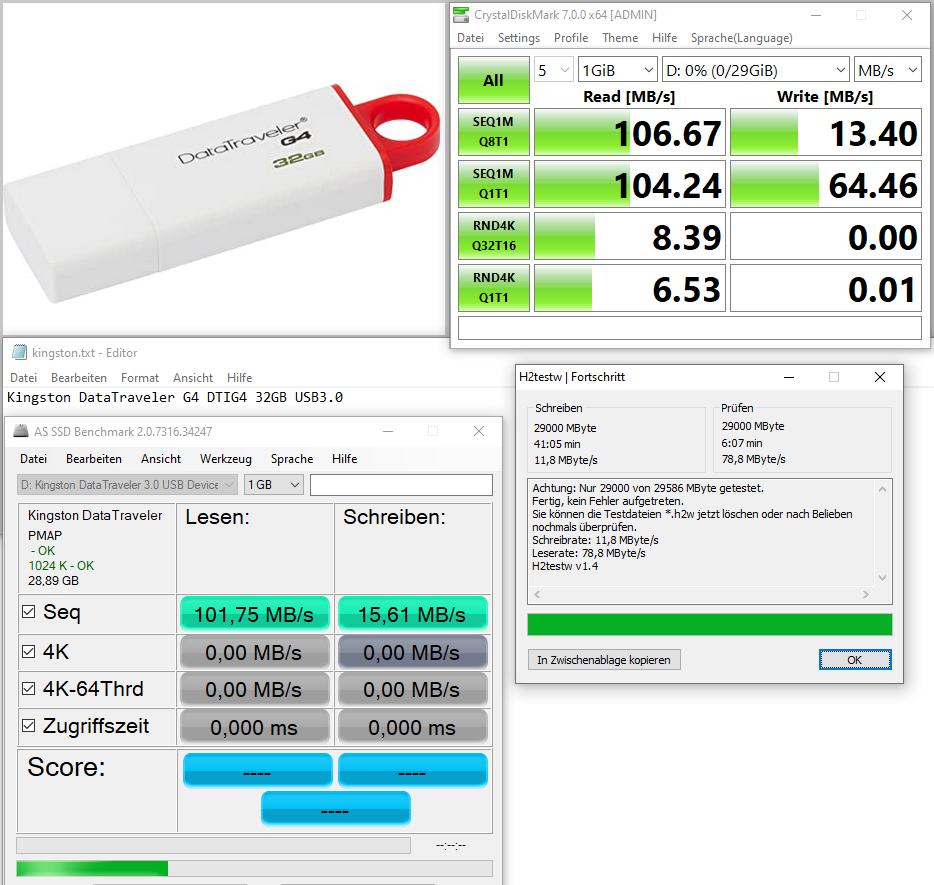934x885 pixels.
Task: Close the CrystalDiskMark window
Action: (x=907, y=15)
